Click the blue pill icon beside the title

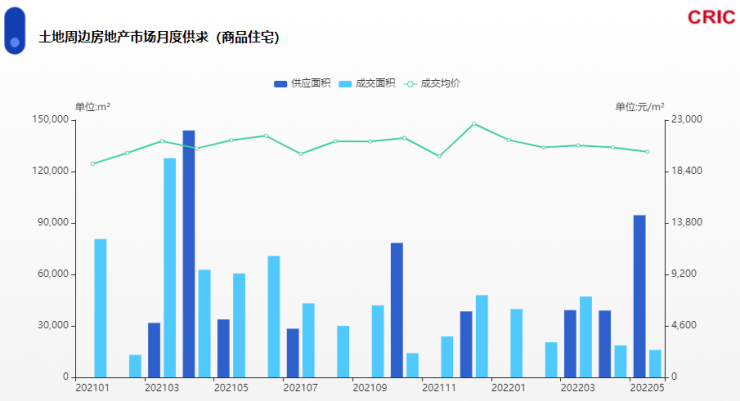point(15,31)
